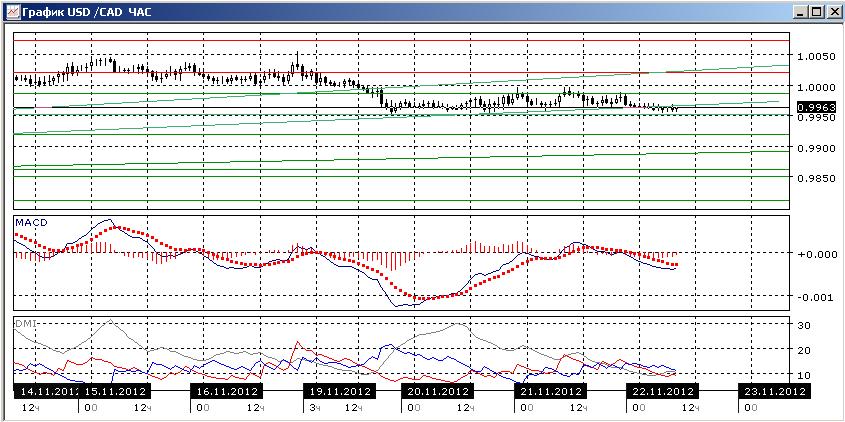
Task: Click the 0.9900 price axis label
Action: coord(814,148)
